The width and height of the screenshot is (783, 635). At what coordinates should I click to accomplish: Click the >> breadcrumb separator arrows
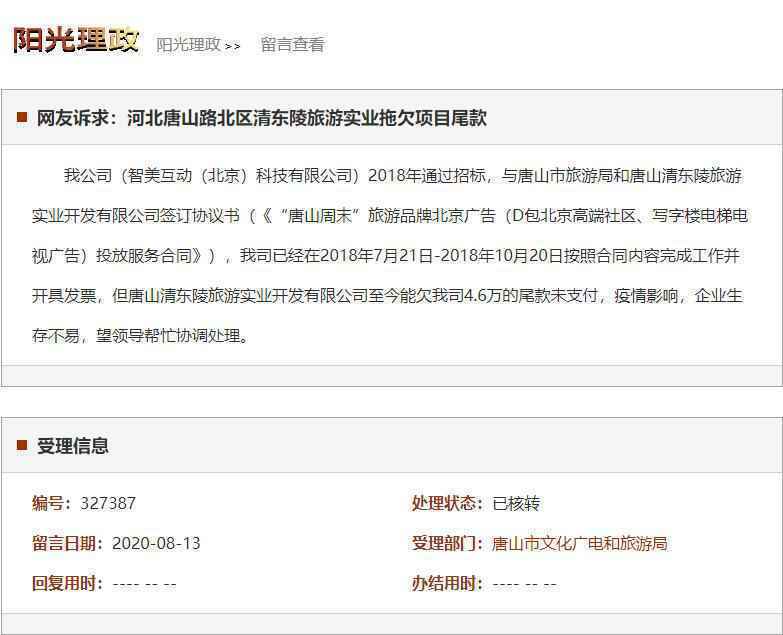pyautogui.click(x=232, y=46)
